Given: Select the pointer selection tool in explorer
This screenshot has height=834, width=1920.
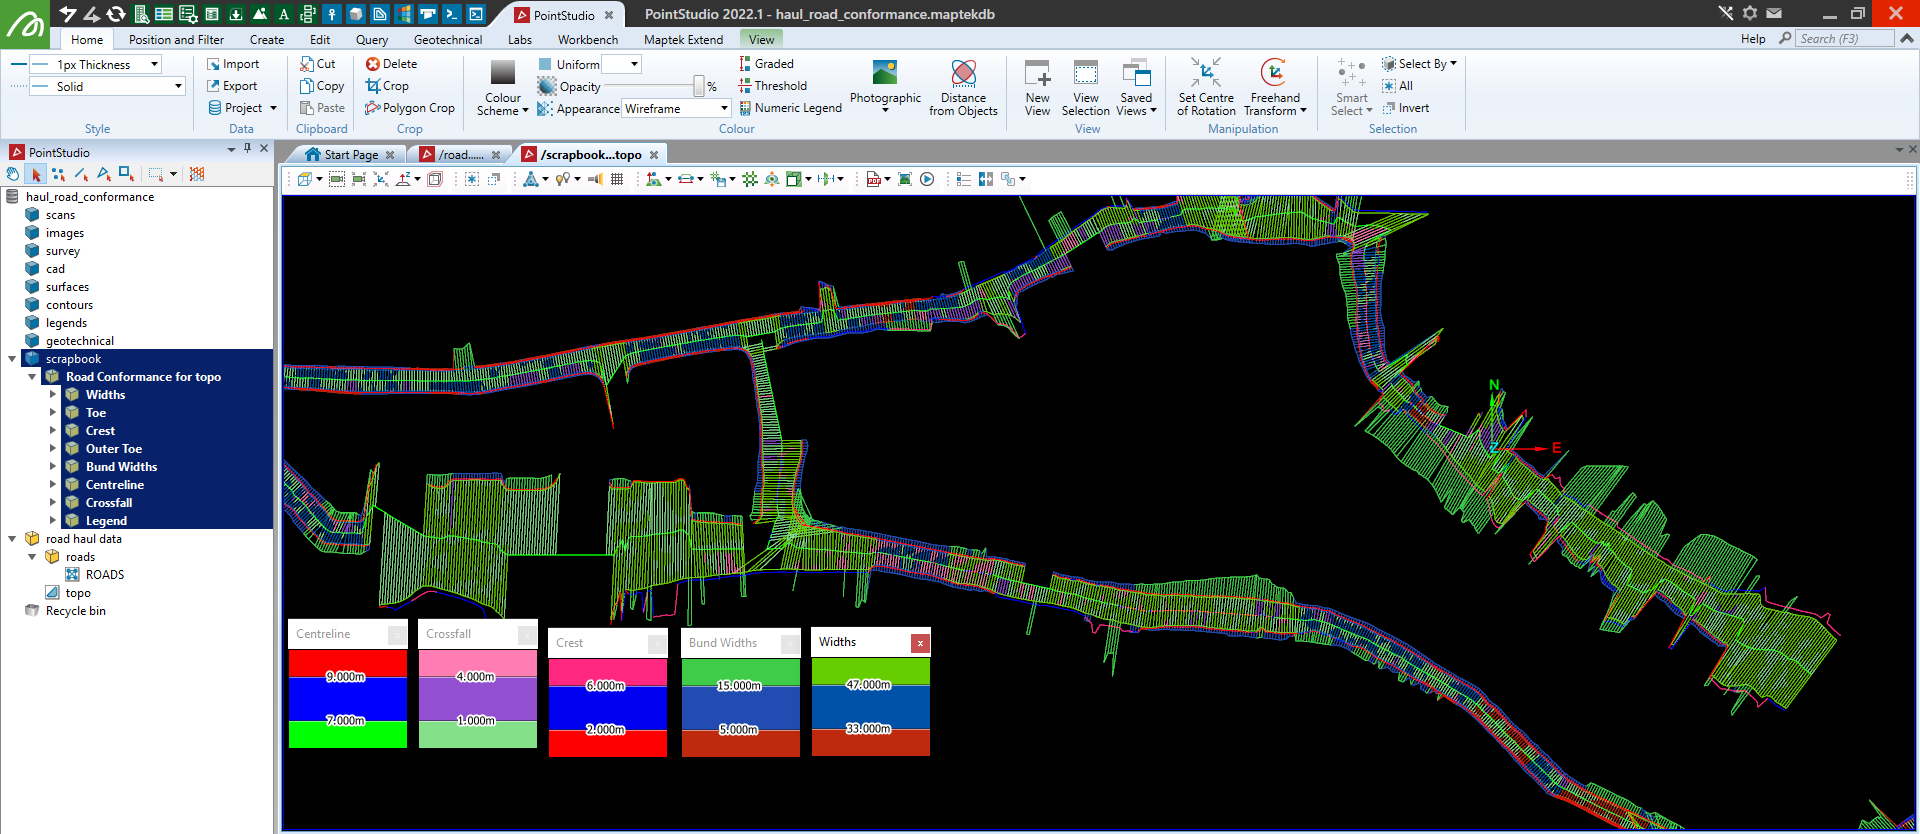Looking at the screenshot, I should (36, 174).
